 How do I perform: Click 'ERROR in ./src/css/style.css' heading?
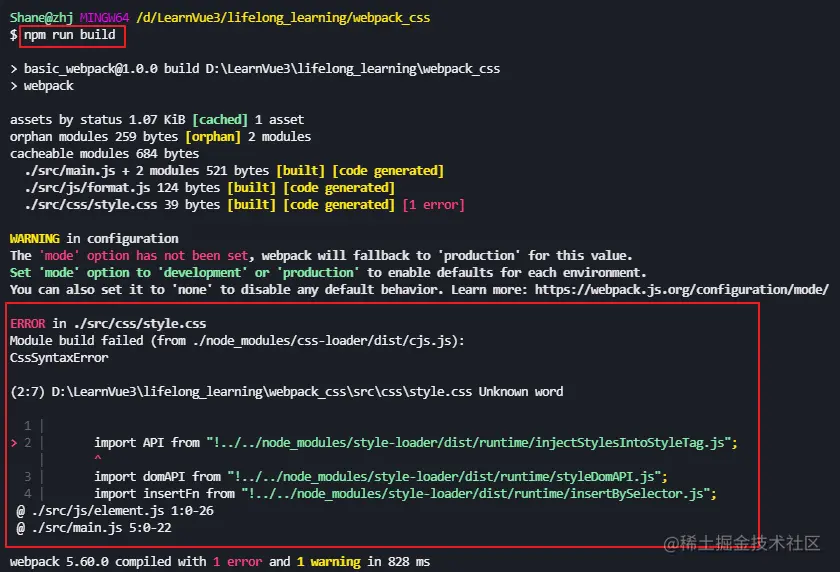pos(108,323)
